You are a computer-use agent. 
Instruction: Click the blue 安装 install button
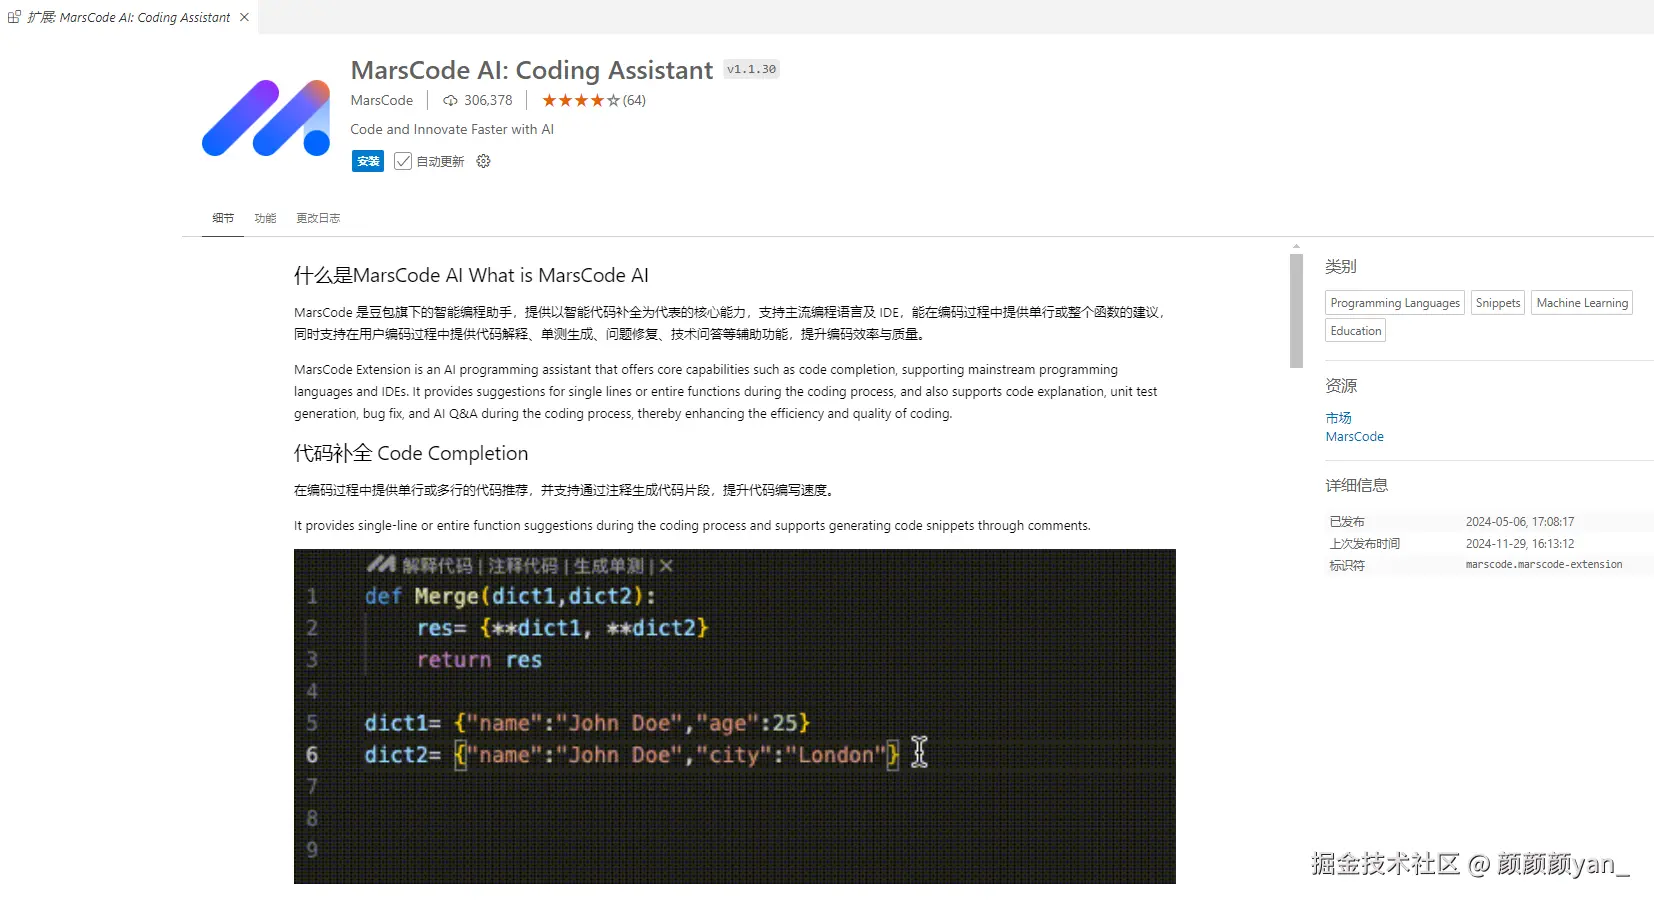pyautogui.click(x=368, y=161)
